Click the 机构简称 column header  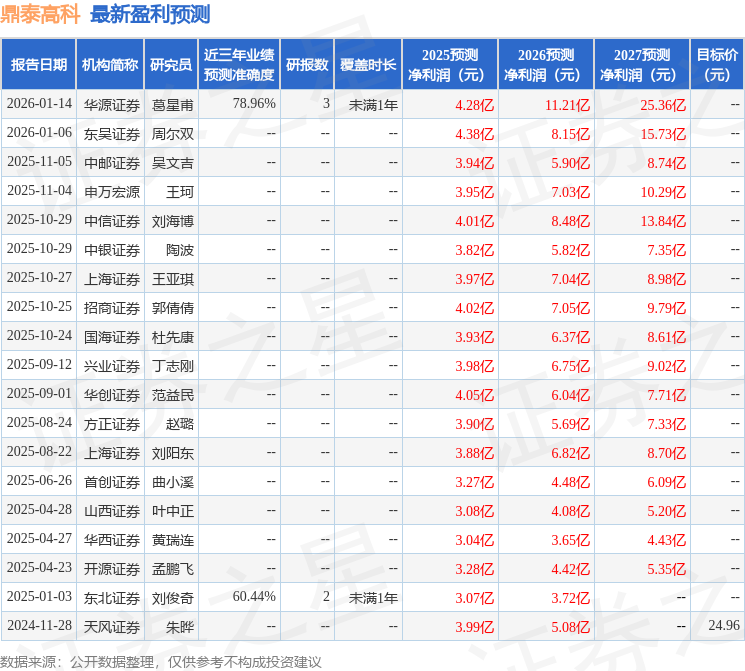(110, 65)
